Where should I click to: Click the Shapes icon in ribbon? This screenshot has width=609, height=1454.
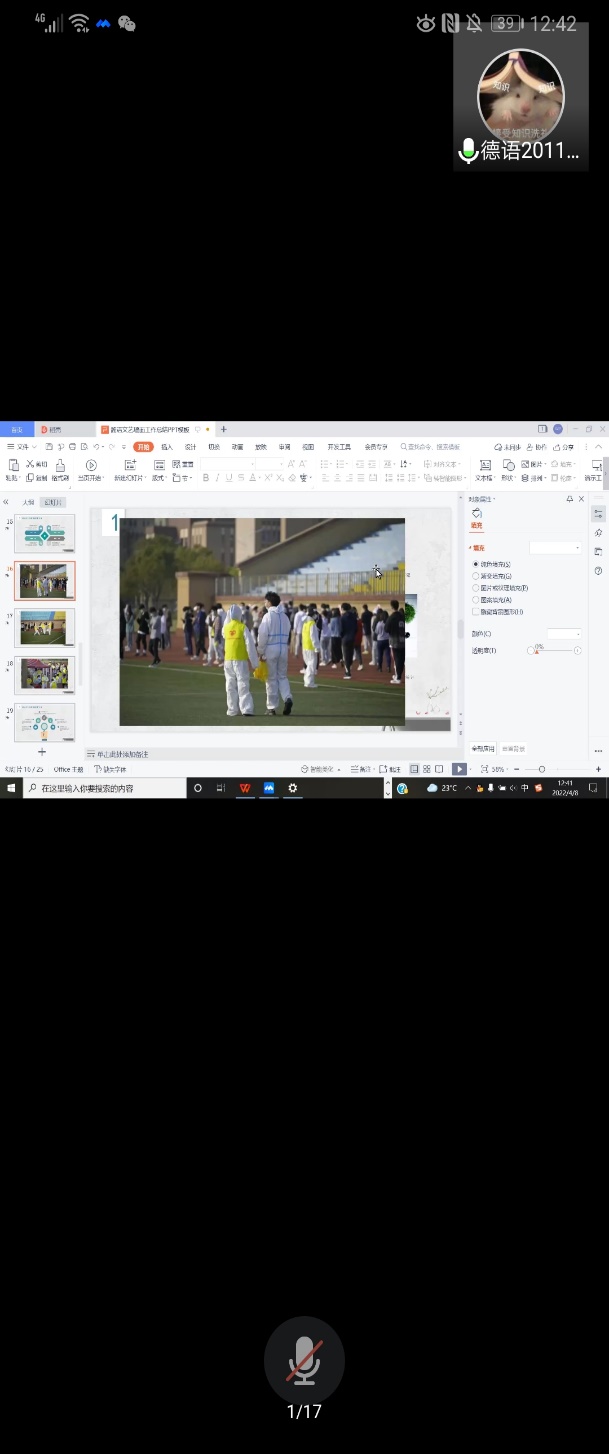click(509, 466)
